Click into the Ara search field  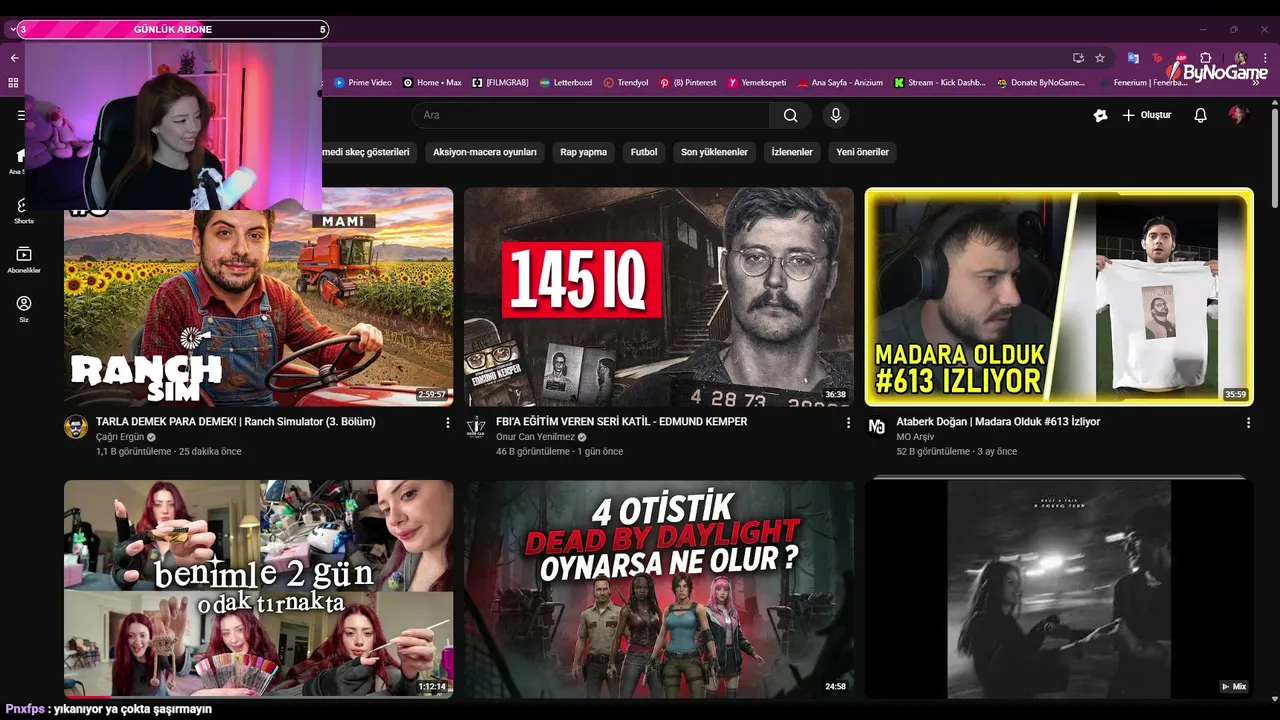pos(591,115)
